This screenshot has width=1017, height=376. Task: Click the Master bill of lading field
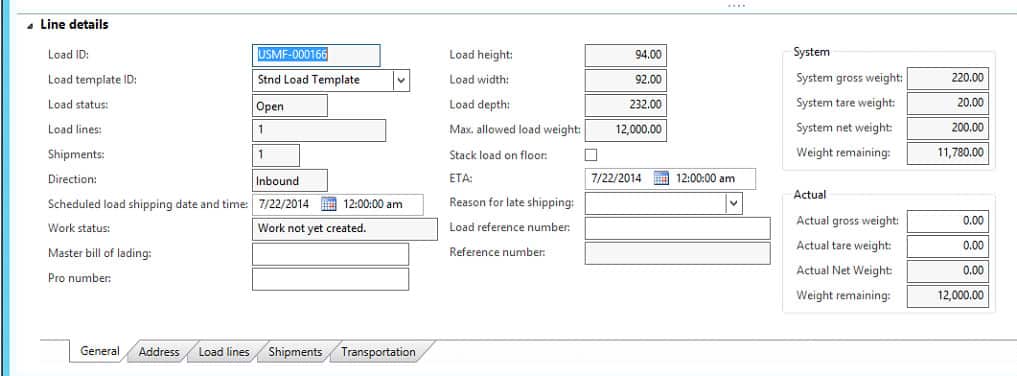tap(331, 254)
